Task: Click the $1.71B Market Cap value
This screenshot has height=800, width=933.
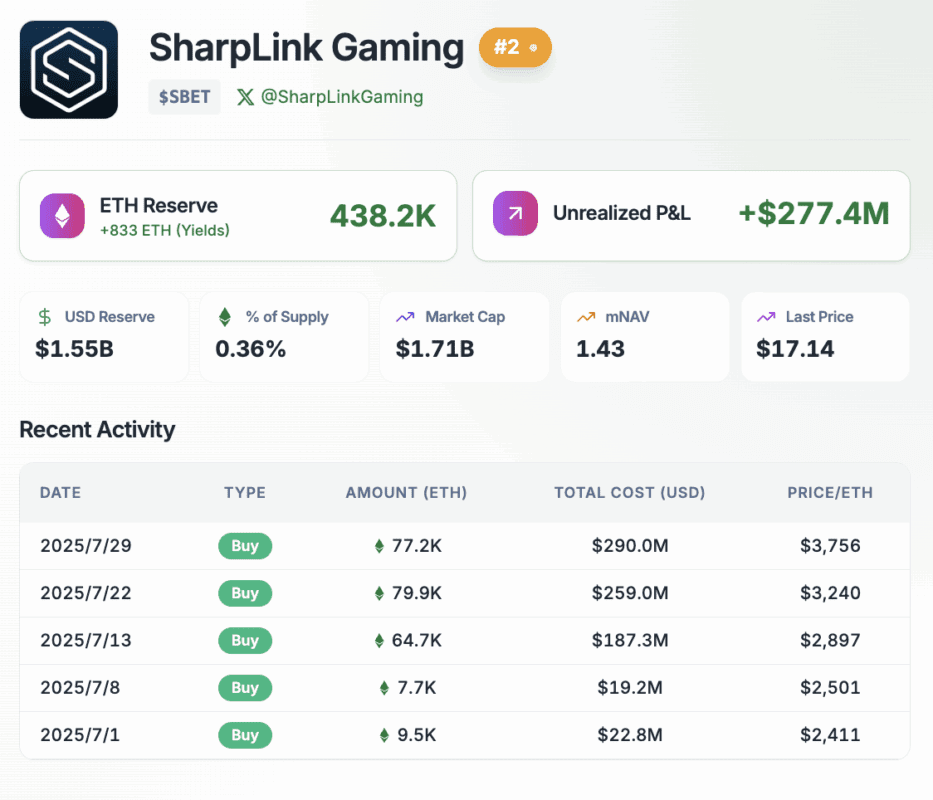Action: click(x=435, y=349)
